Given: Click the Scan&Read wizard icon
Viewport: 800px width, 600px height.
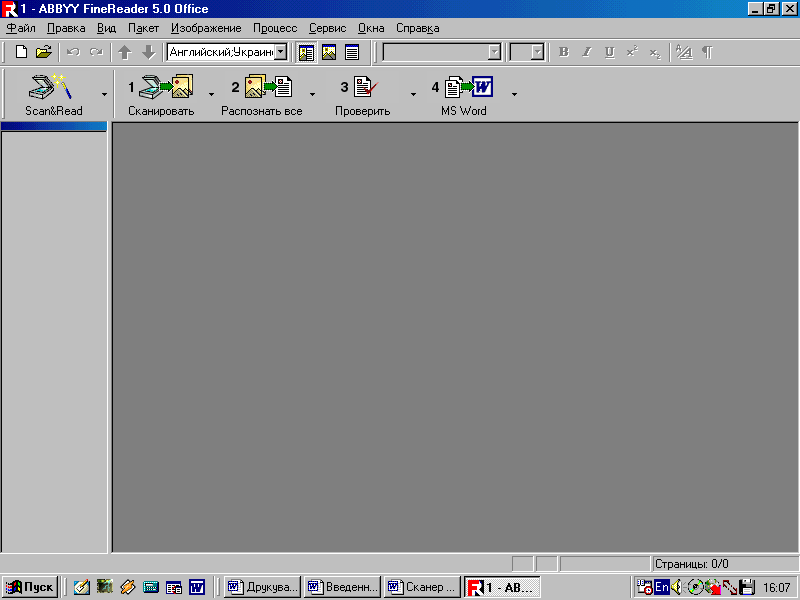Looking at the screenshot, I should pyautogui.click(x=50, y=87).
